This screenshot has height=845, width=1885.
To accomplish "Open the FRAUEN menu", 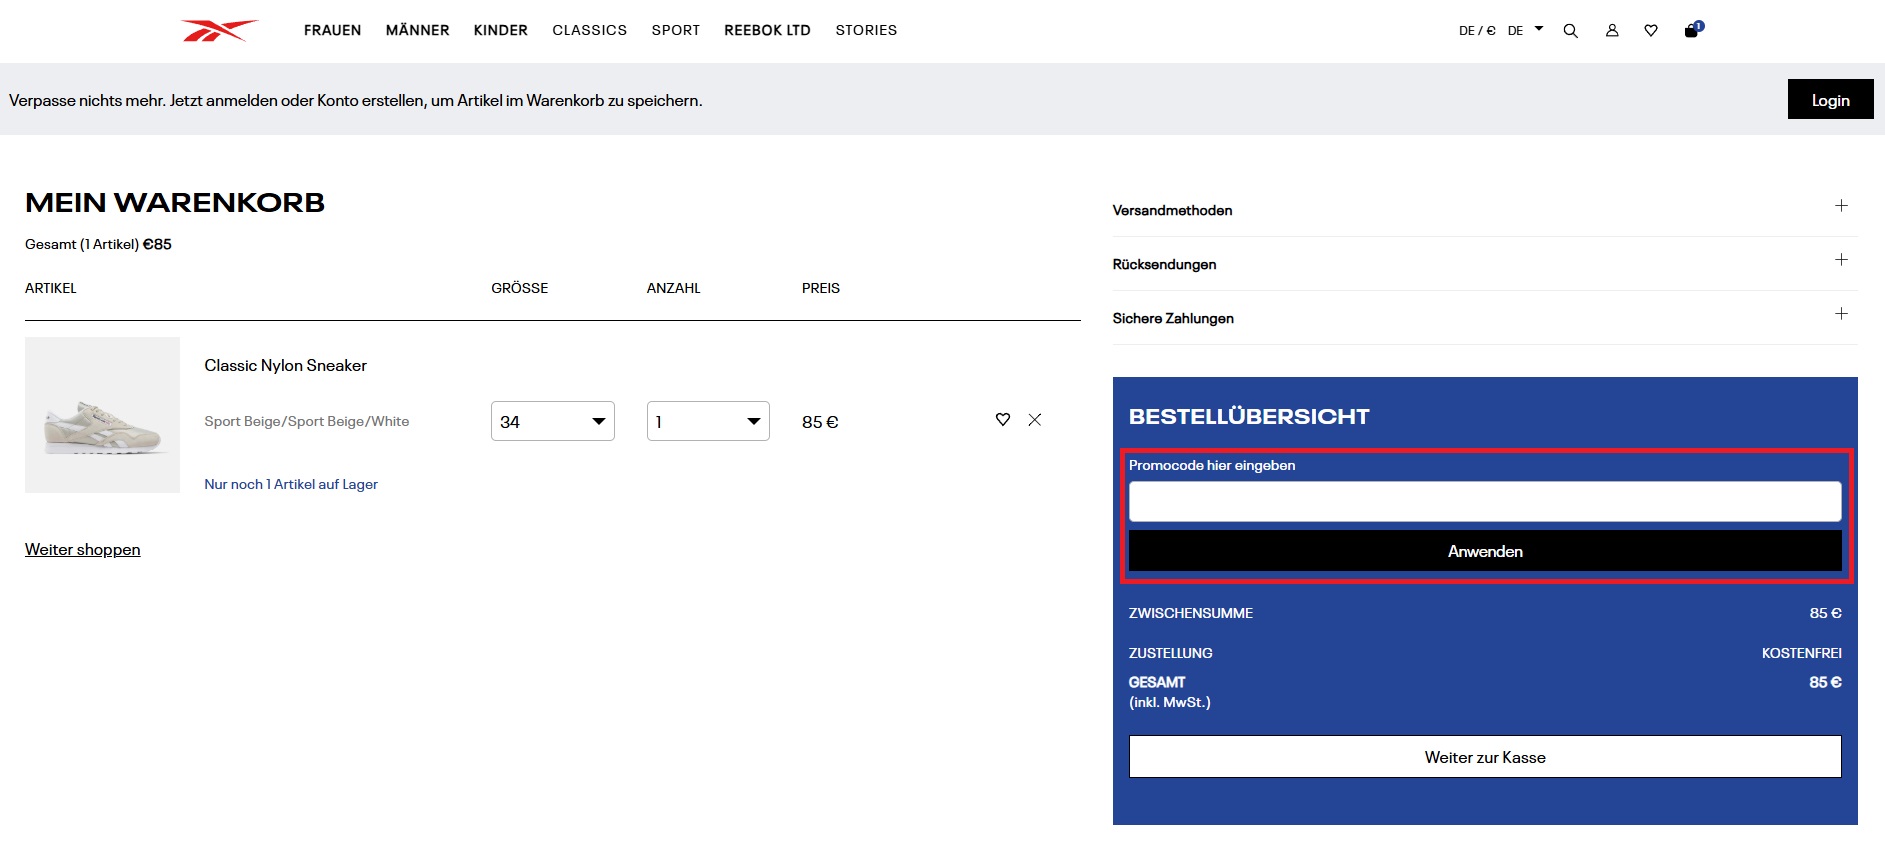I will click(x=332, y=30).
